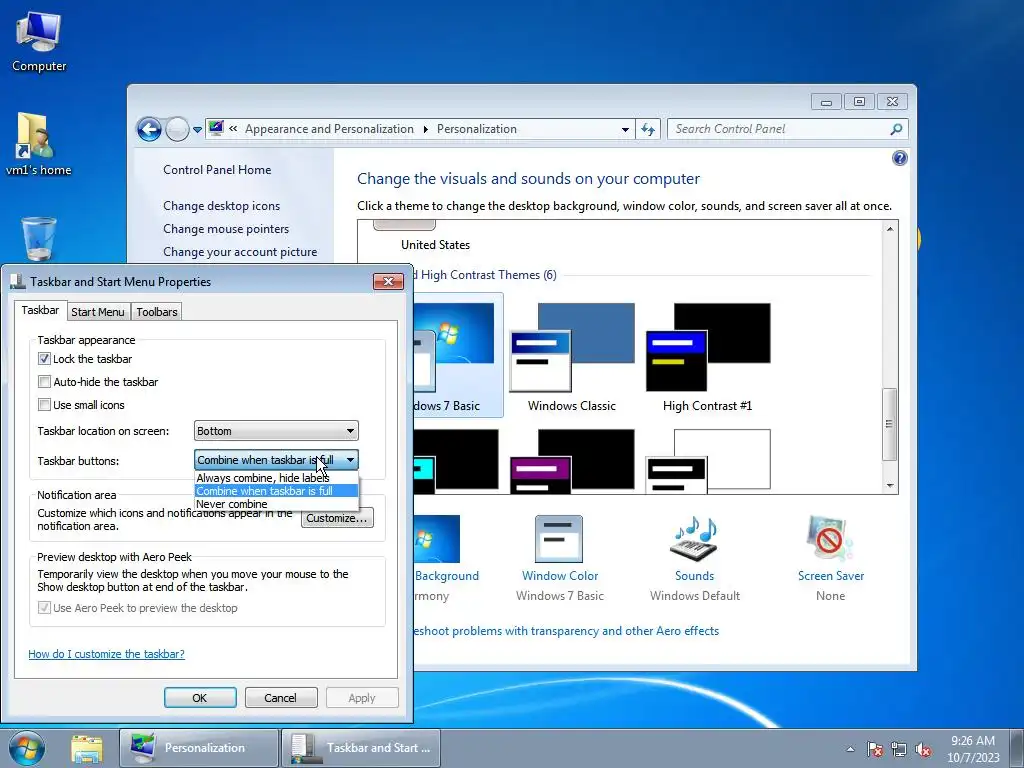Enable Auto-hide the taskbar
Viewport: 1024px width, 768px height.
44,381
